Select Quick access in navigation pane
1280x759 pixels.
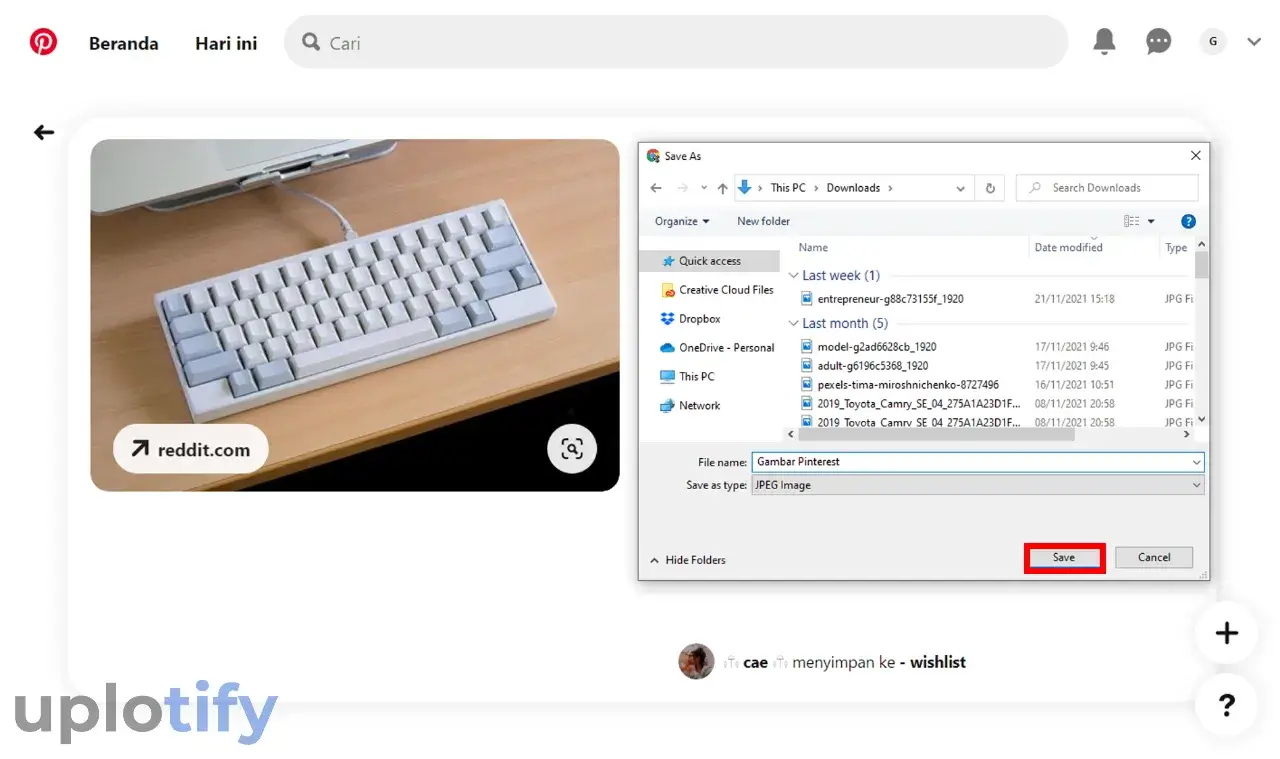709,261
